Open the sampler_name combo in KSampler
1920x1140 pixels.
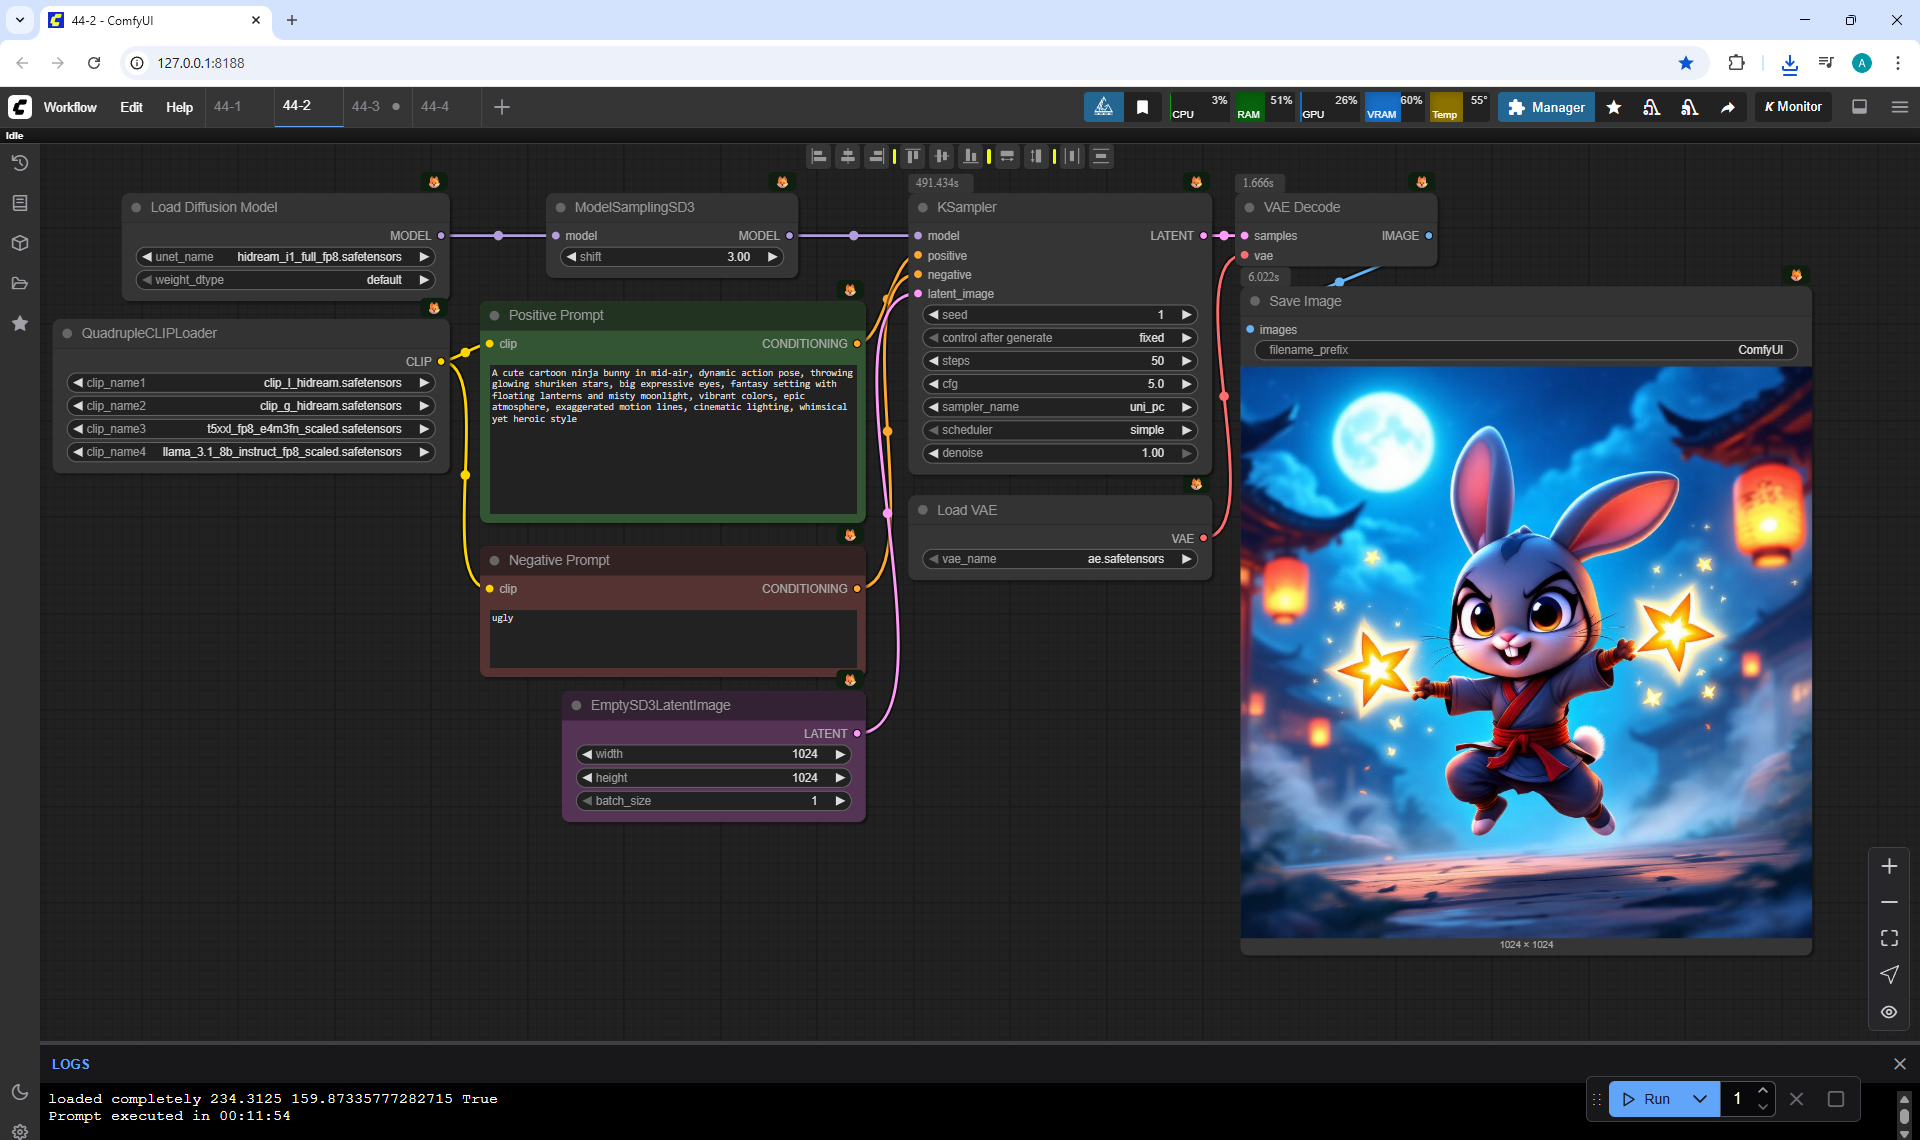[1059, 407]
